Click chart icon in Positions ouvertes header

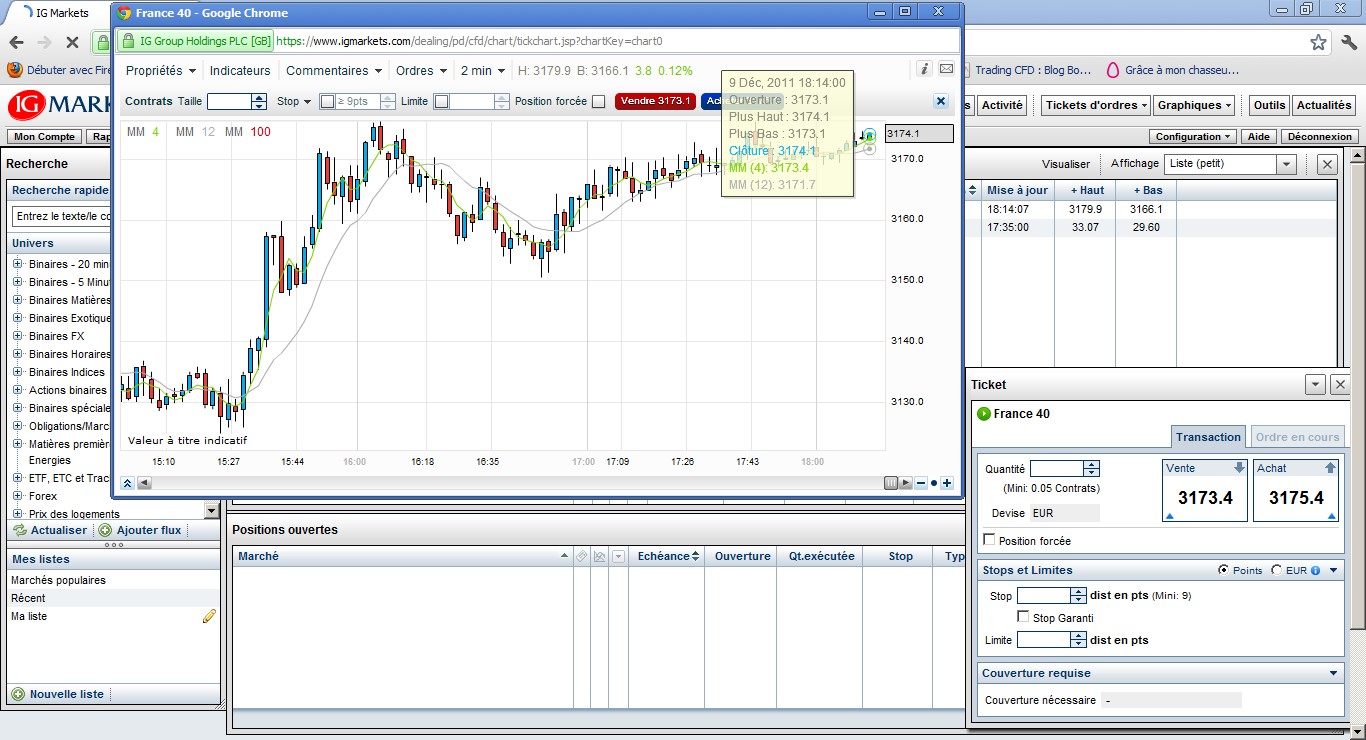(600, 556)
